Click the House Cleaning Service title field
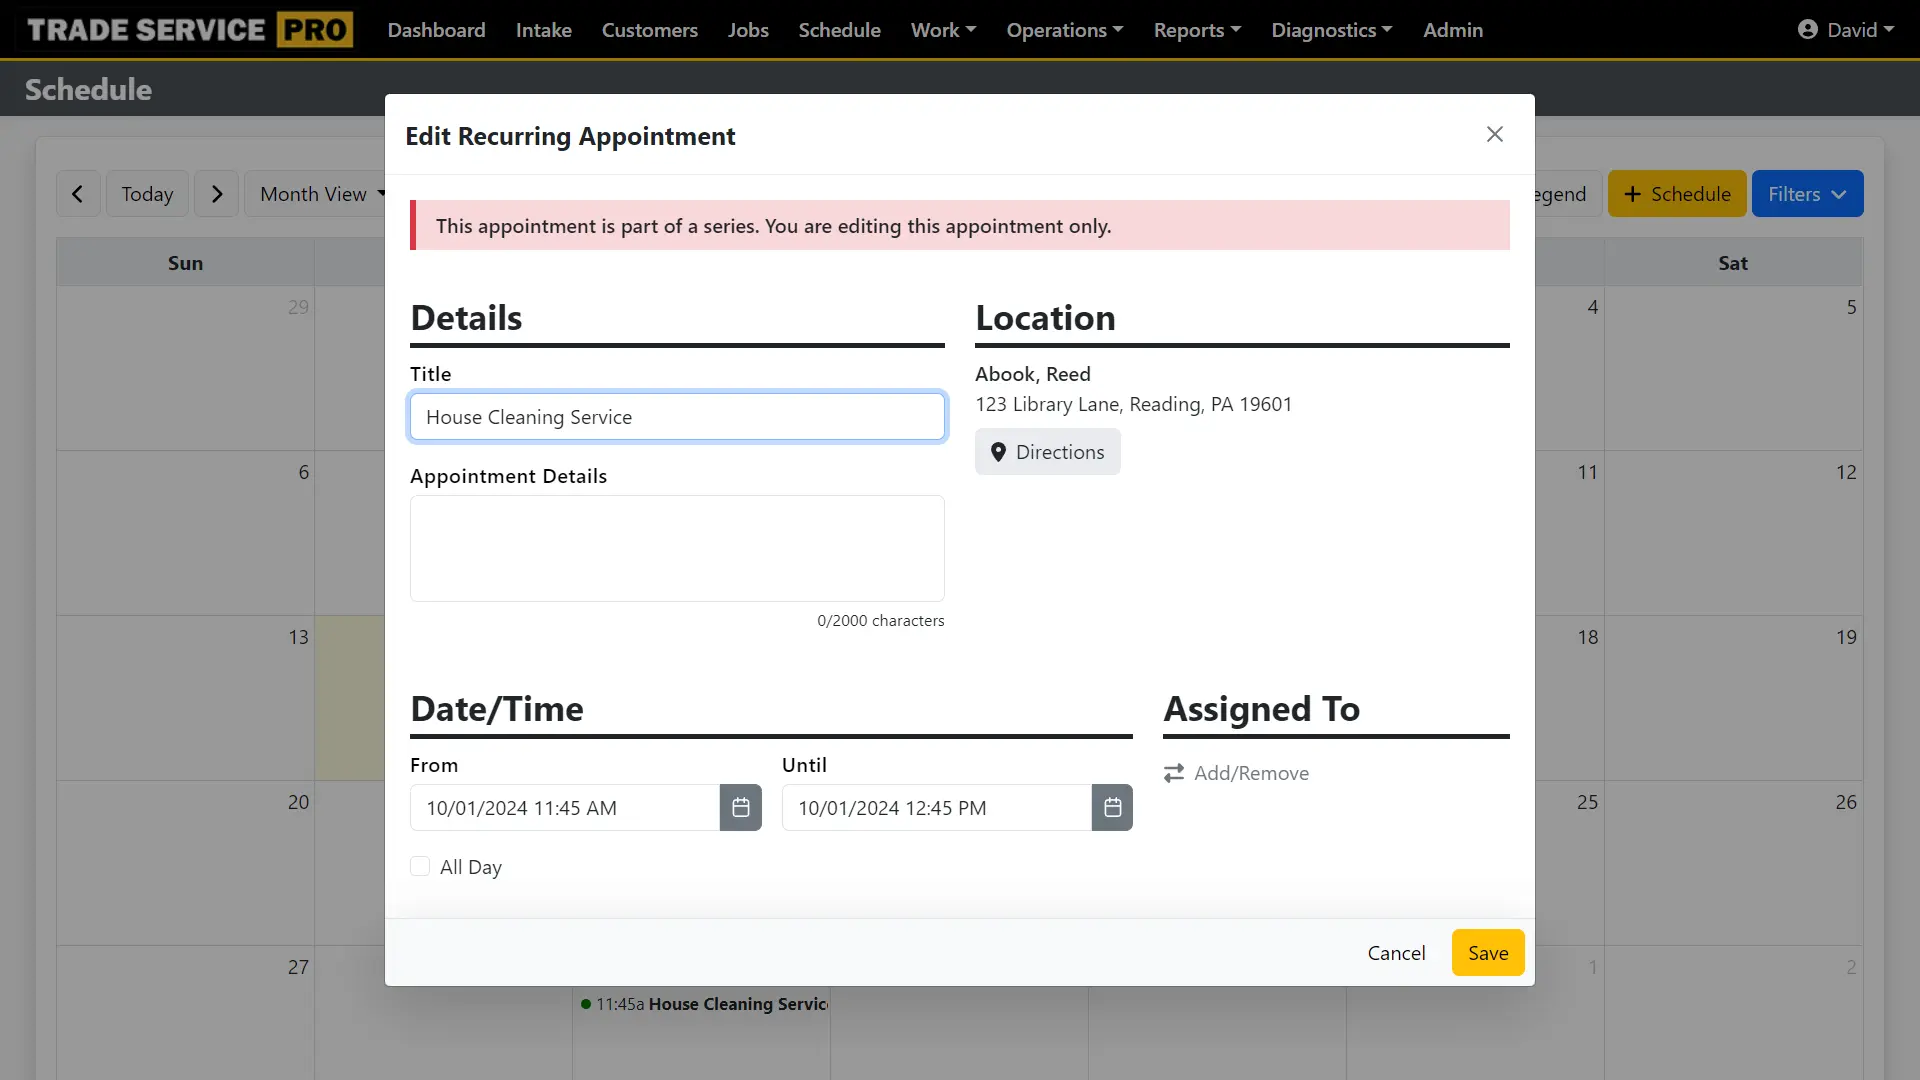 point(677,416)
